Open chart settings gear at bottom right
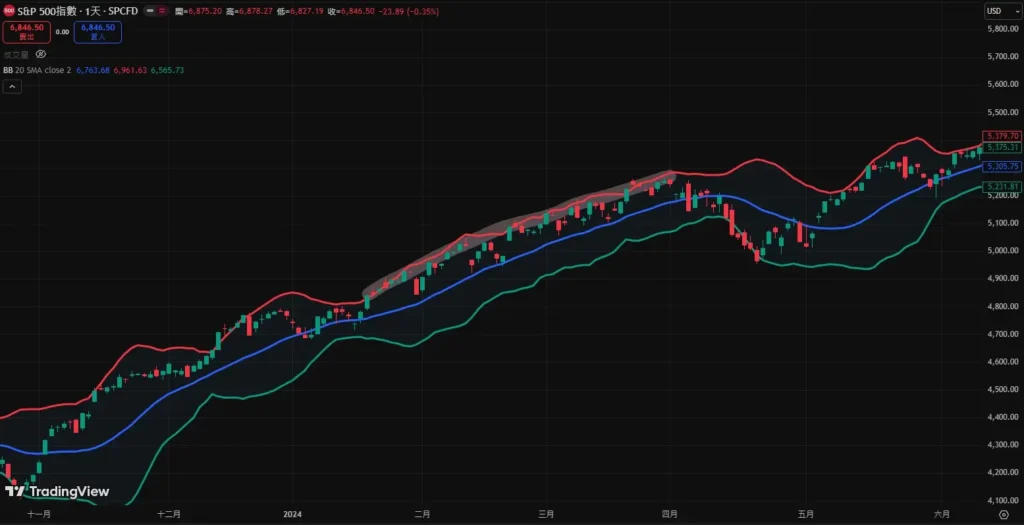 point(1003,513)
